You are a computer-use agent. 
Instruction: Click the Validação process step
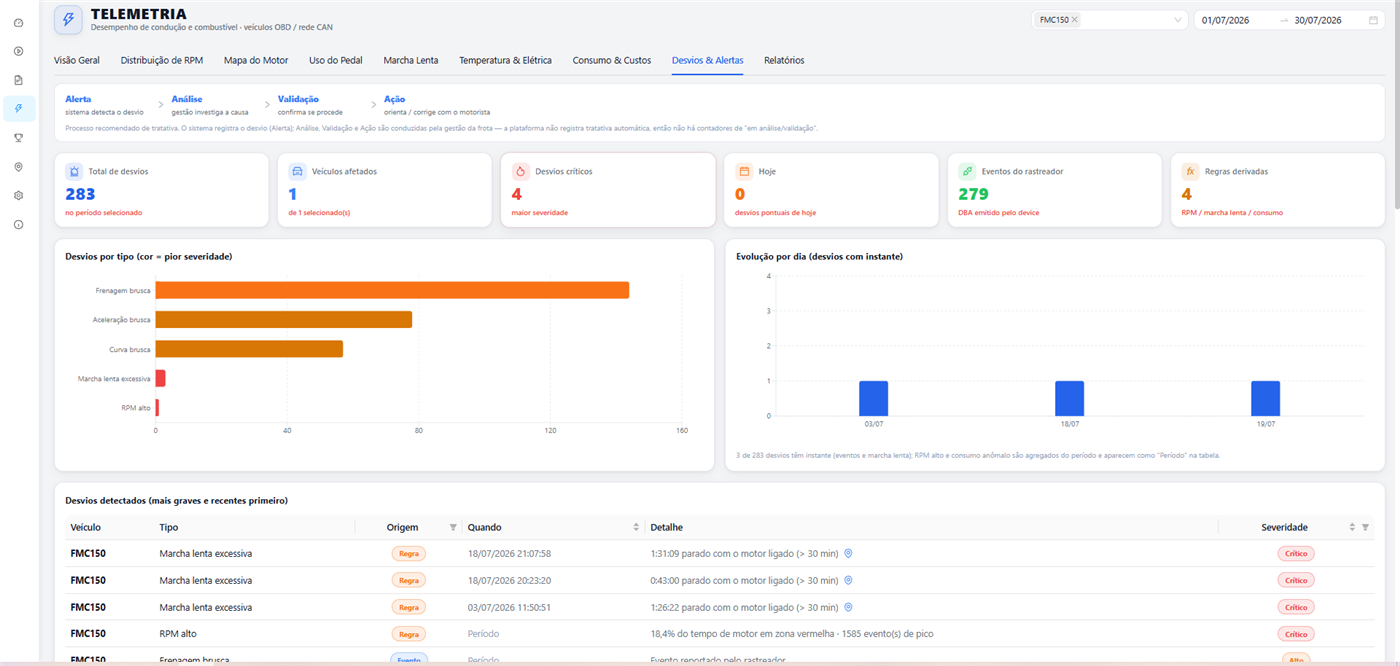click(x=310, y=105)
